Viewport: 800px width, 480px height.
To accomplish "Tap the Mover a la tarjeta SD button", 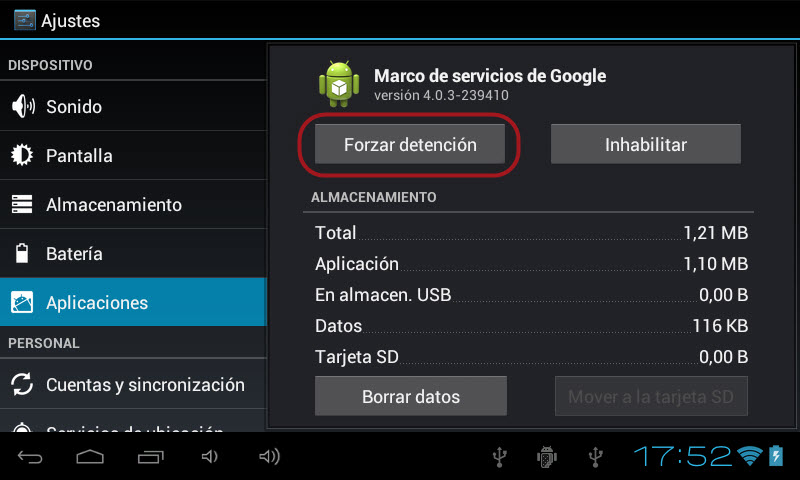I will [651, 396].
